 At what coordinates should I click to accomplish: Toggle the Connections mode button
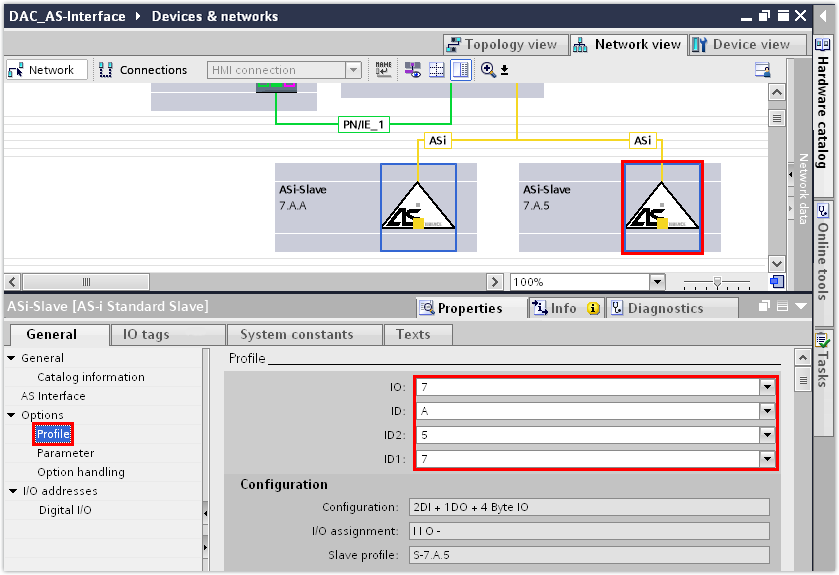pyautogui.click(x=143, y=70)
